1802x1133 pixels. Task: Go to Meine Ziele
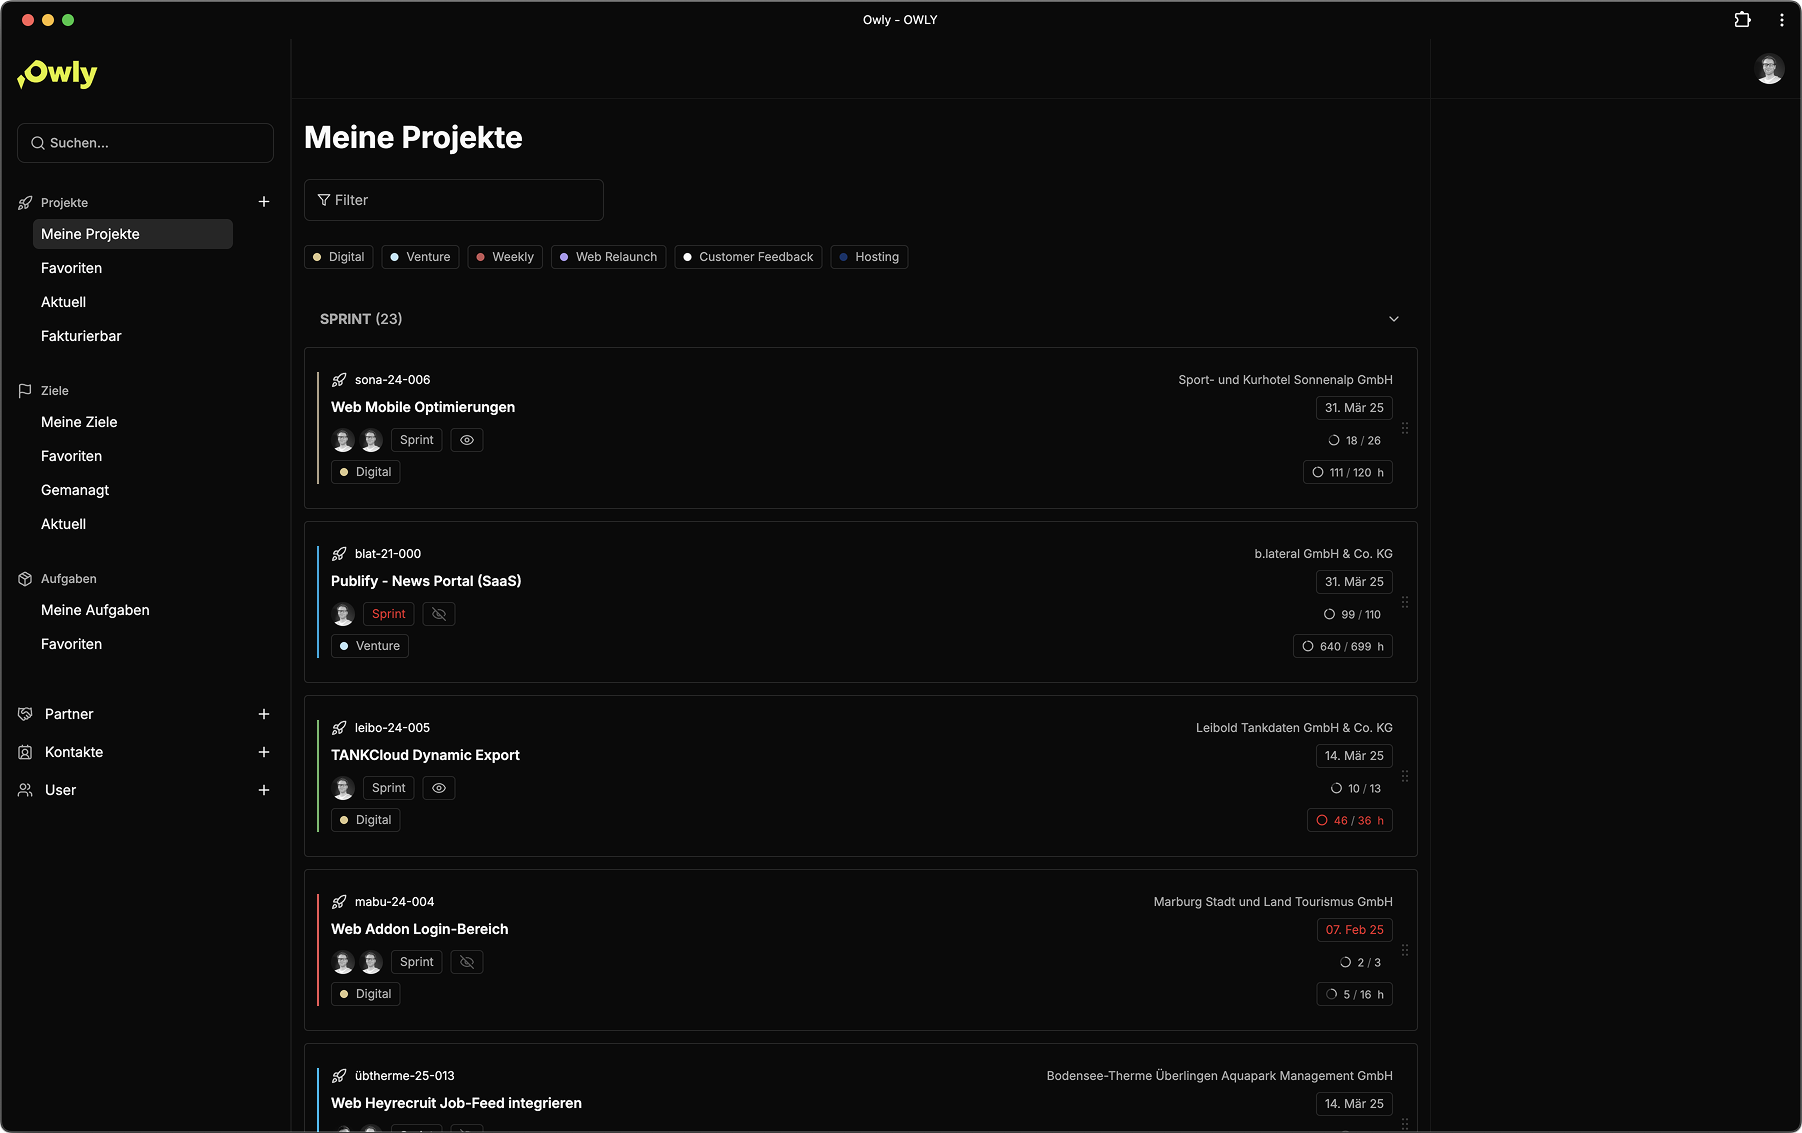click(x=79, y=422)
